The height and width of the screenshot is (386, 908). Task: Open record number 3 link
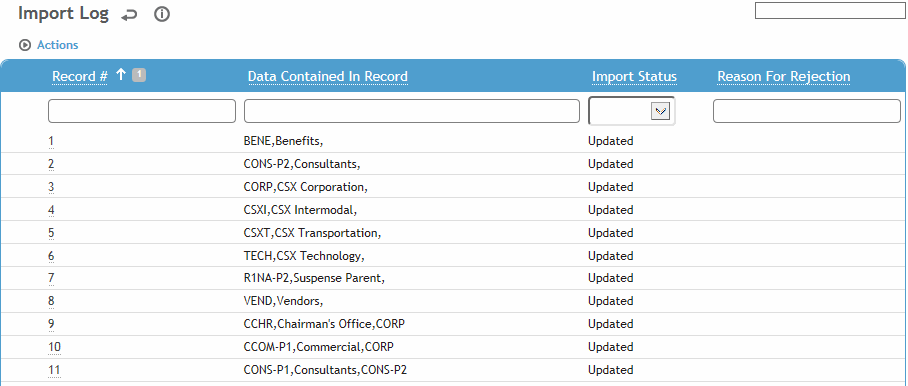51,187
